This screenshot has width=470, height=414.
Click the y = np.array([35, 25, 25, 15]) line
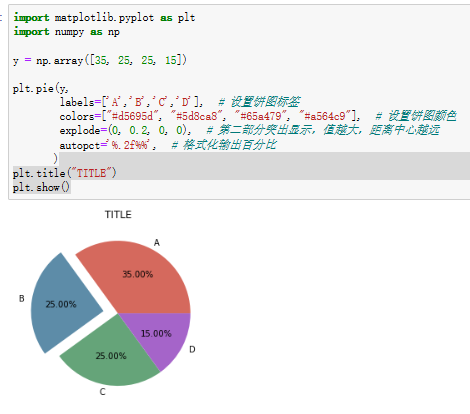[100, 60]
